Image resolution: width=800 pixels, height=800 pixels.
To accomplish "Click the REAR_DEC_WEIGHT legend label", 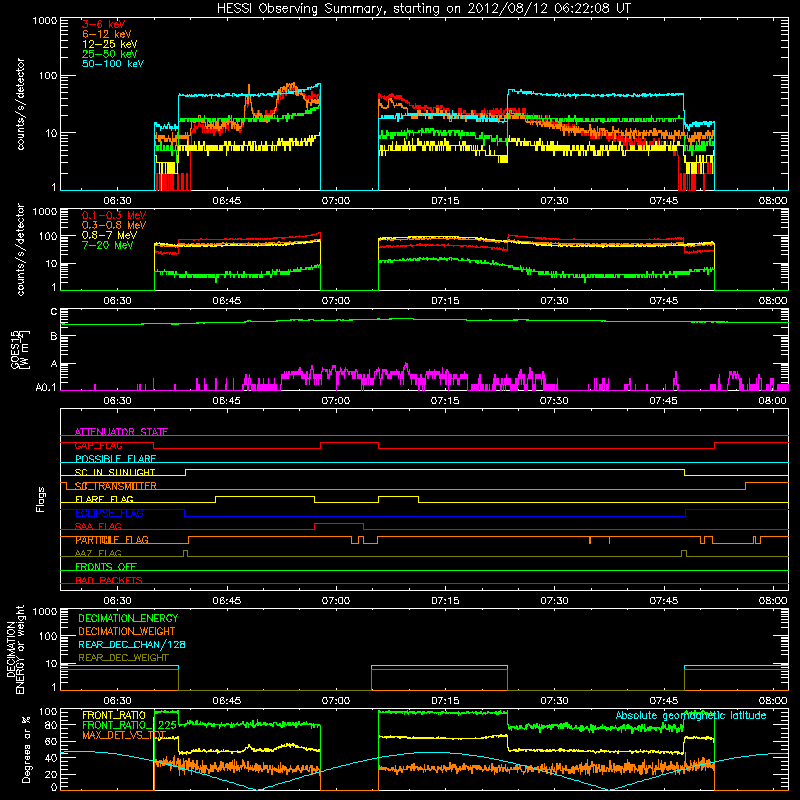I will coord(123,658).
